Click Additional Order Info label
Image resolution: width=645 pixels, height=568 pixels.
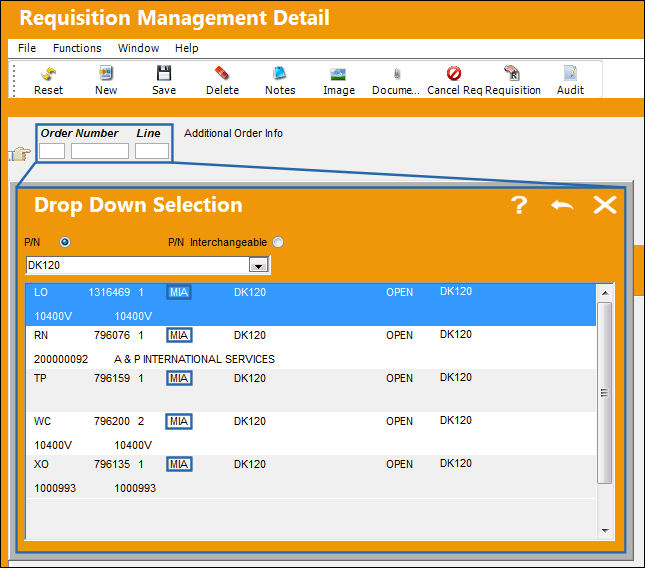233,133
